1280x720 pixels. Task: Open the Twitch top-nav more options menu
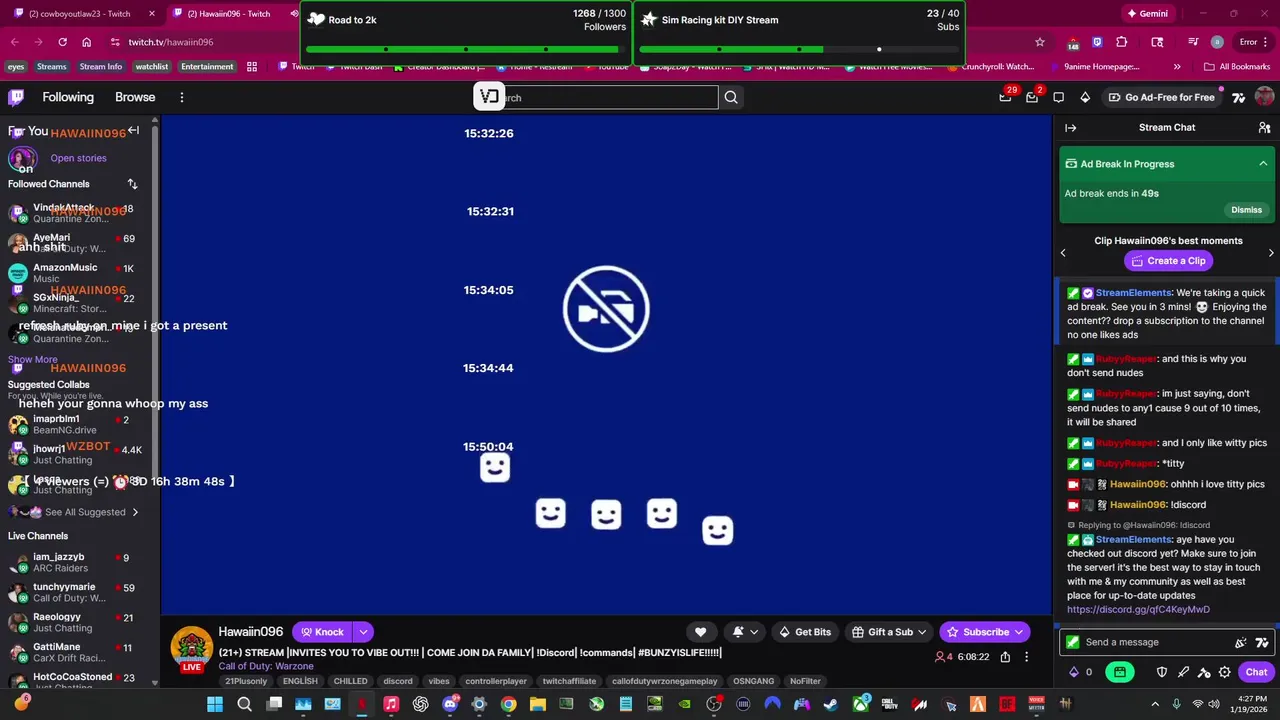[181, 97]
